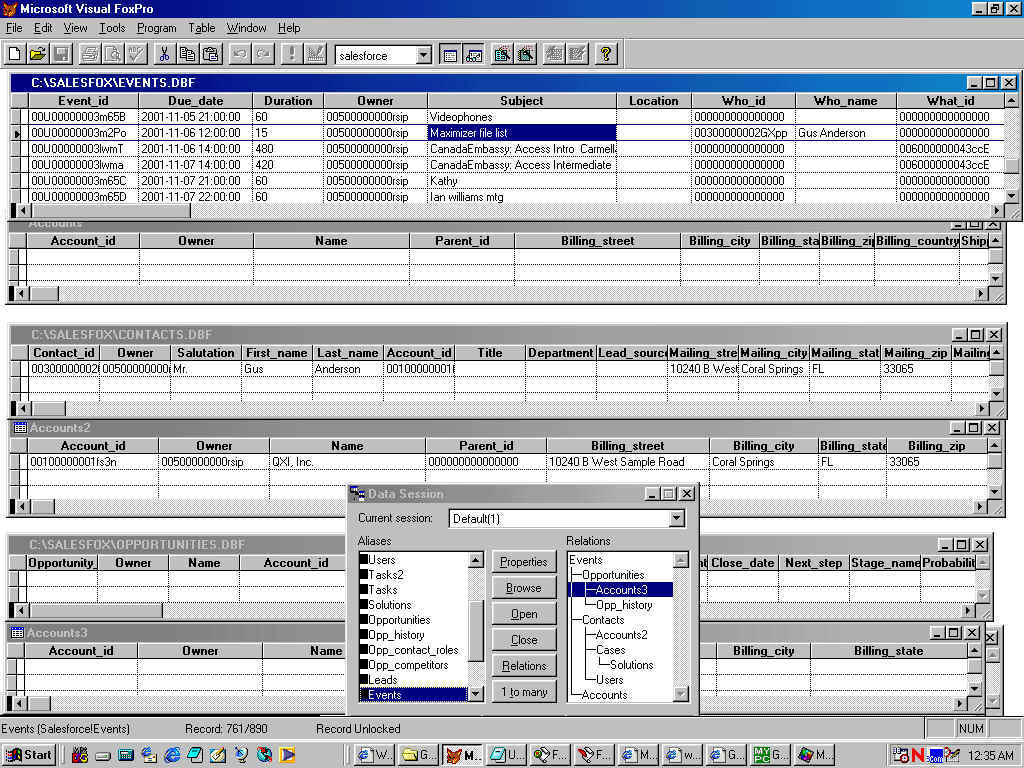The height and width of the screenshot is (768, 1024).
Task: Select the Users alias in Aliases list
Action: 413,560
